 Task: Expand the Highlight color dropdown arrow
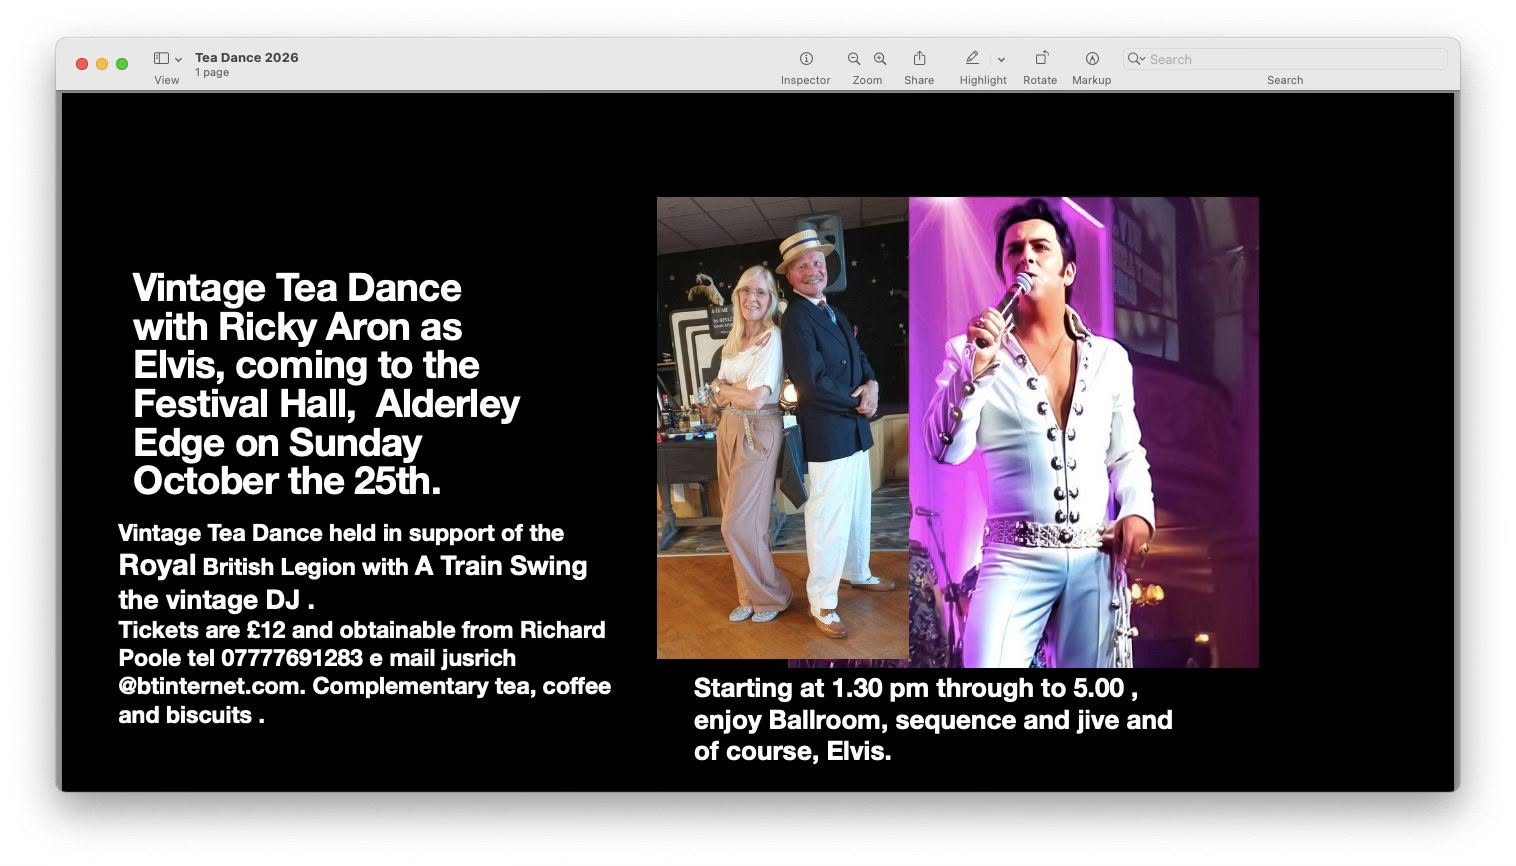pos(1001,60)
